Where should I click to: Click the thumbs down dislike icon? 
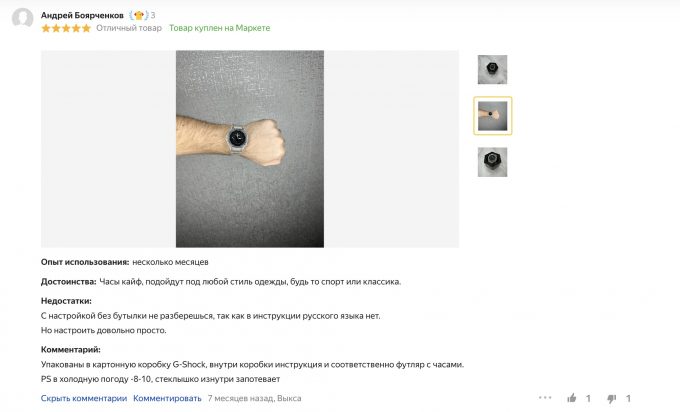(x=611, y=398)
